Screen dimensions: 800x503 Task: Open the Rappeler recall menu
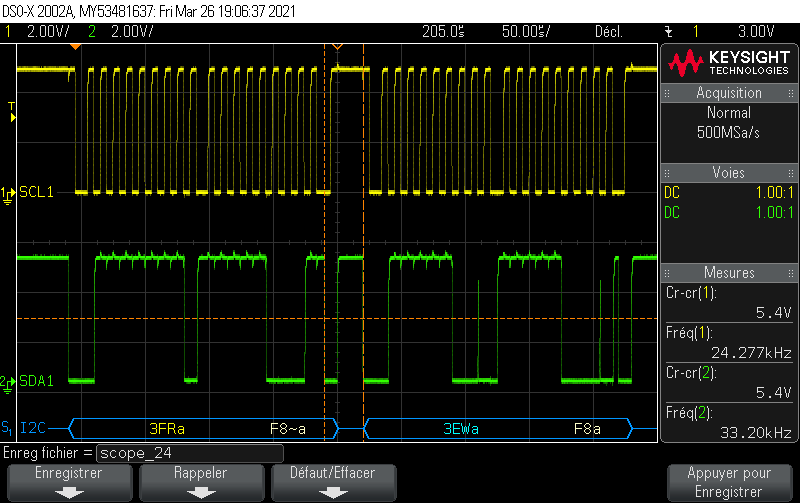coord(201,473)
